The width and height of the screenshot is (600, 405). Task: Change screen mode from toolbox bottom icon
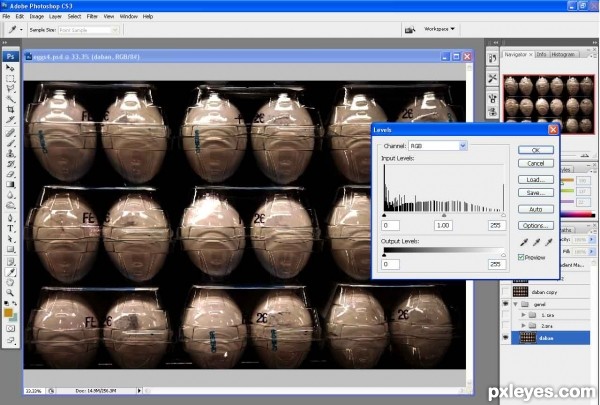click(x=10, y=340)
